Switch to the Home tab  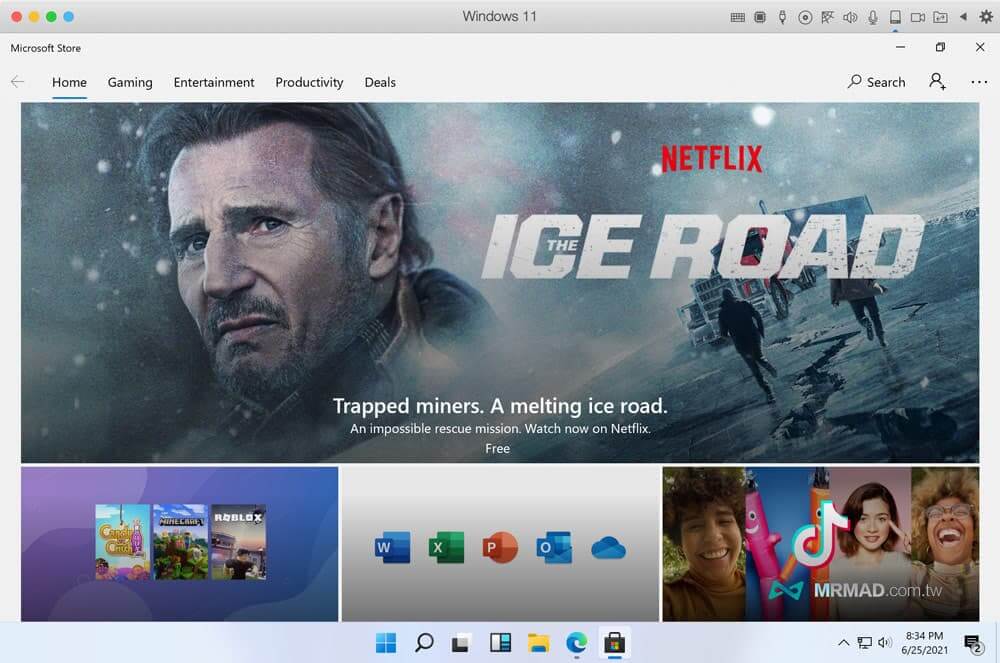click(x=70, y=82)
